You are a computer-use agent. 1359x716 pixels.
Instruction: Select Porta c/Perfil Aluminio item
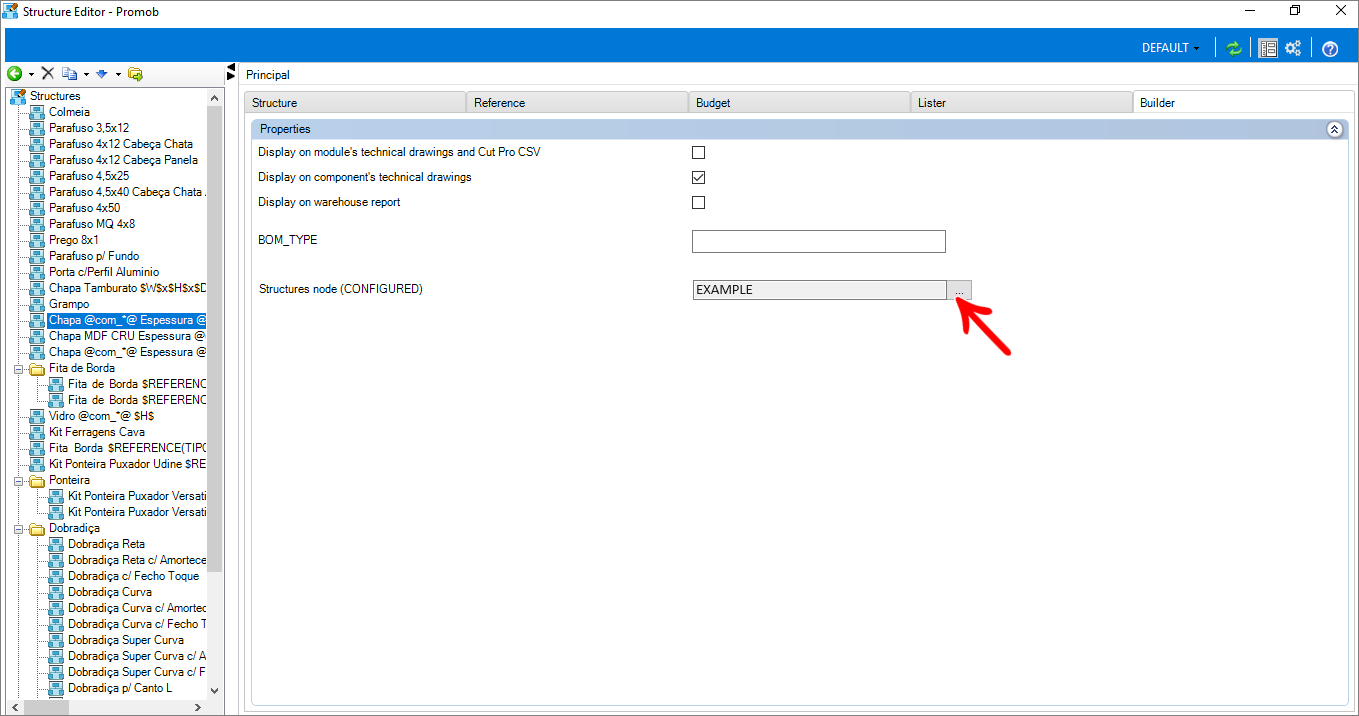(x=104, y=272)
